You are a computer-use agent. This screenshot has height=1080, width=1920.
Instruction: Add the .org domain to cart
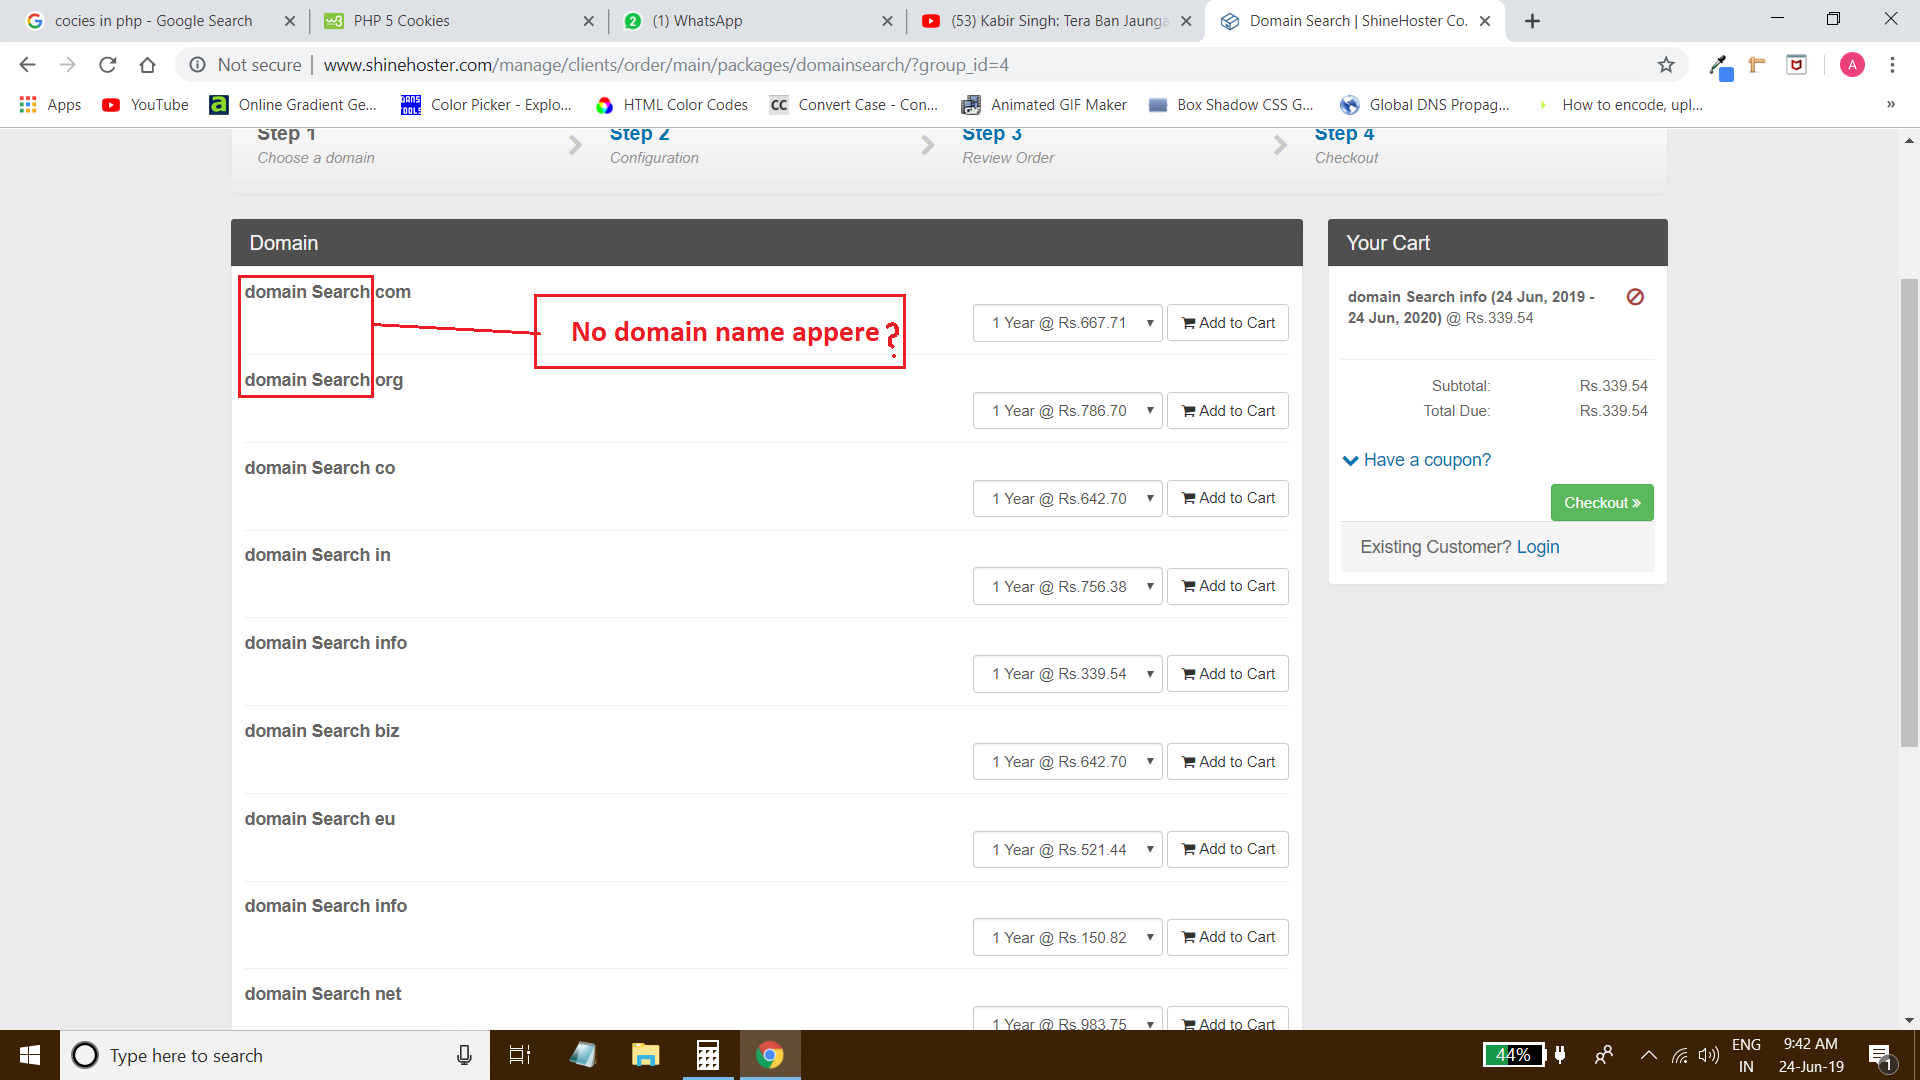click(1228, 411)
